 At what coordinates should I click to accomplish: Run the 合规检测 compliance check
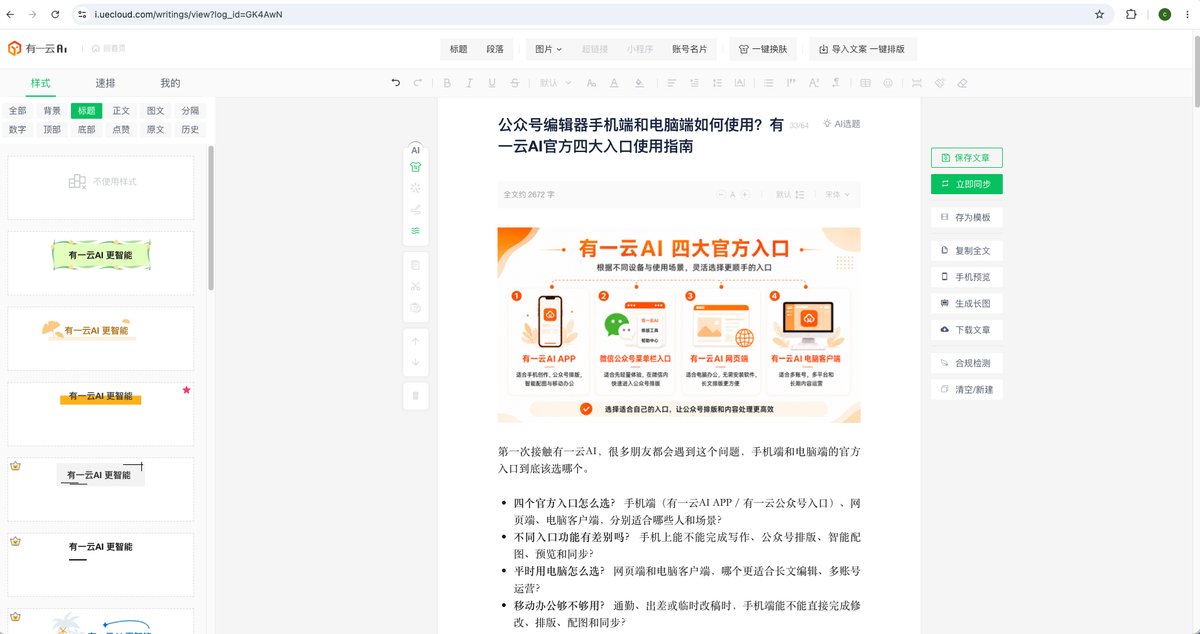point(966,363)
